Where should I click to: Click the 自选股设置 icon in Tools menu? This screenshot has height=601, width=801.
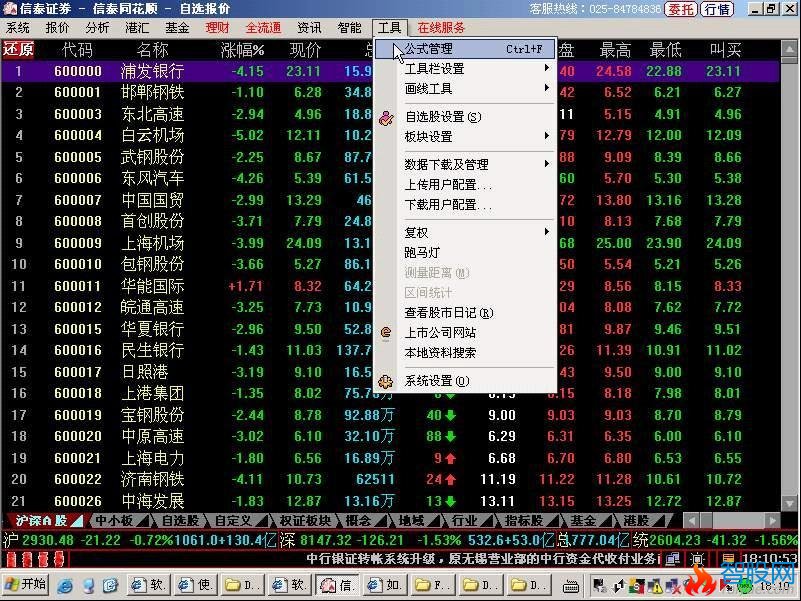(x=387, y=117)
